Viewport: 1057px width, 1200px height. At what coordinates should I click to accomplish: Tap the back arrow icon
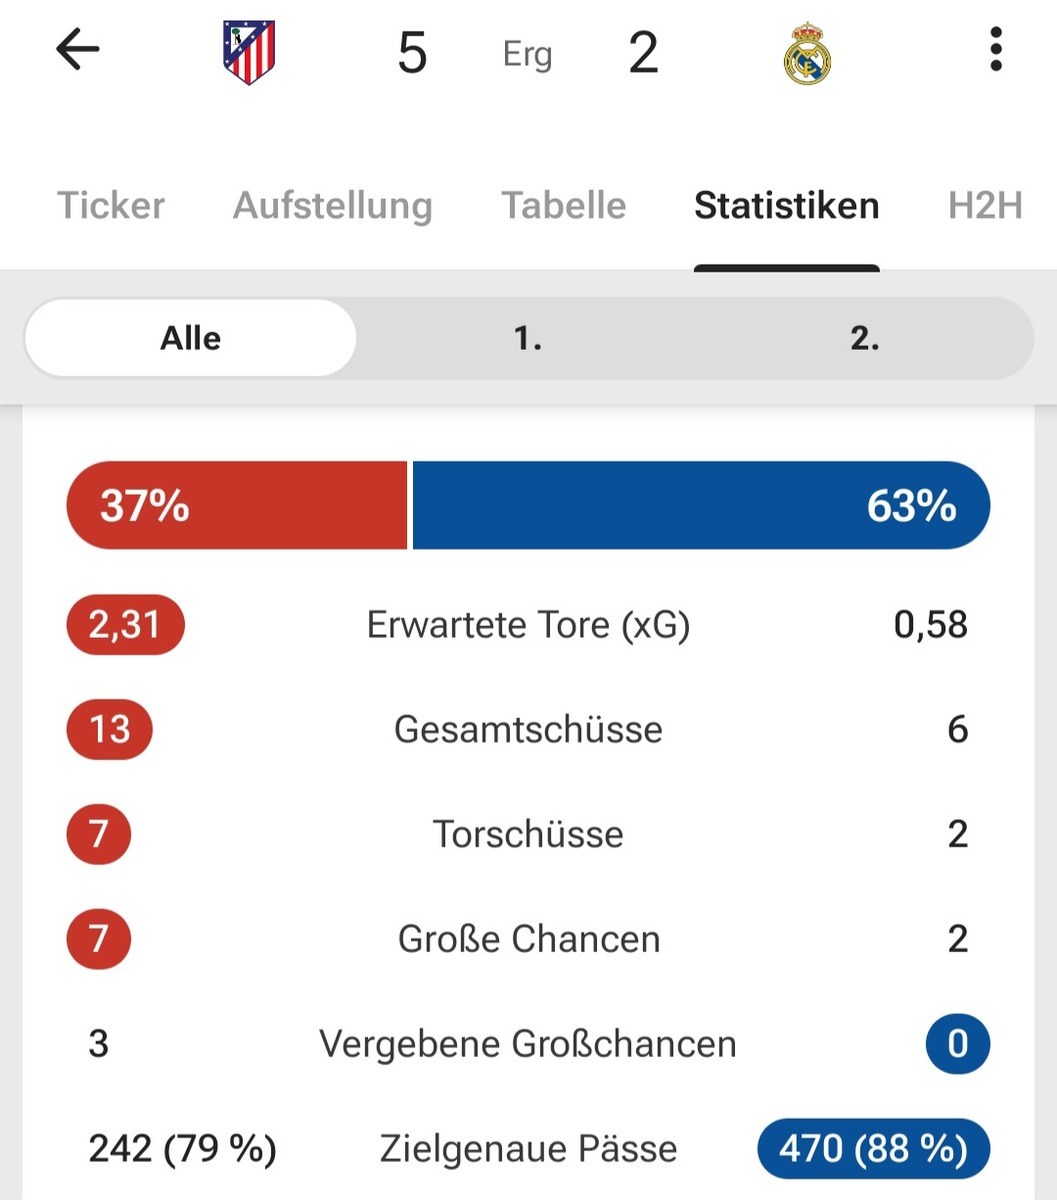78,50
